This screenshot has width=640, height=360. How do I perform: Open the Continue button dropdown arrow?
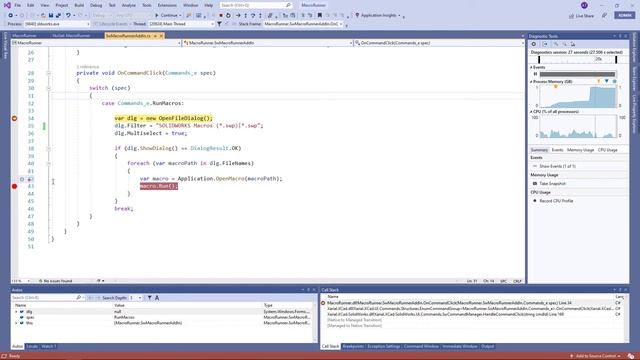(180, 16)
